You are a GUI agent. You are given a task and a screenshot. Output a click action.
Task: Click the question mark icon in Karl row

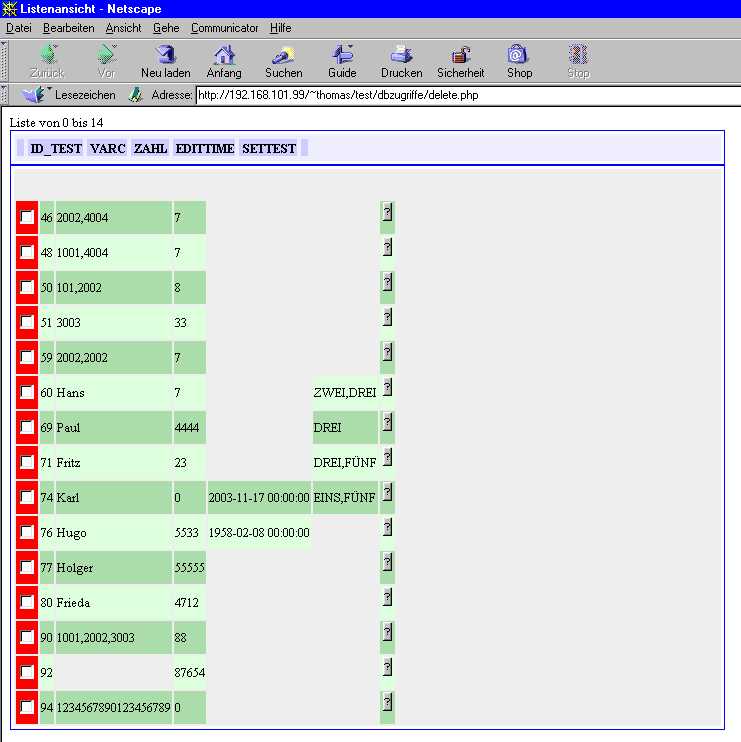[387, 492]
